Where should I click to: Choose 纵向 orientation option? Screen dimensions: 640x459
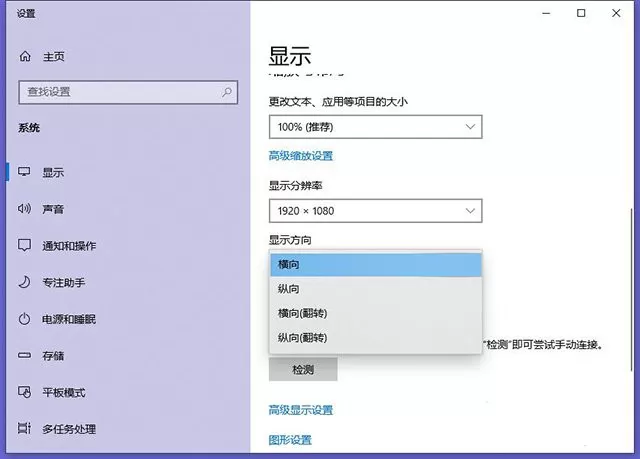pyautogui.click(x=376, y=289)
